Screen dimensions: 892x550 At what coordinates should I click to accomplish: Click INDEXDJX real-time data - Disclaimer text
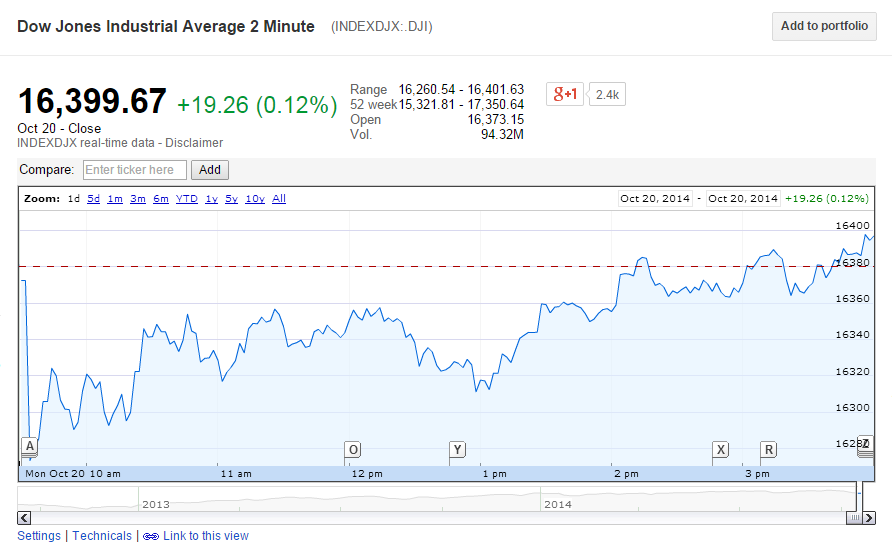(x=120, y=143)
